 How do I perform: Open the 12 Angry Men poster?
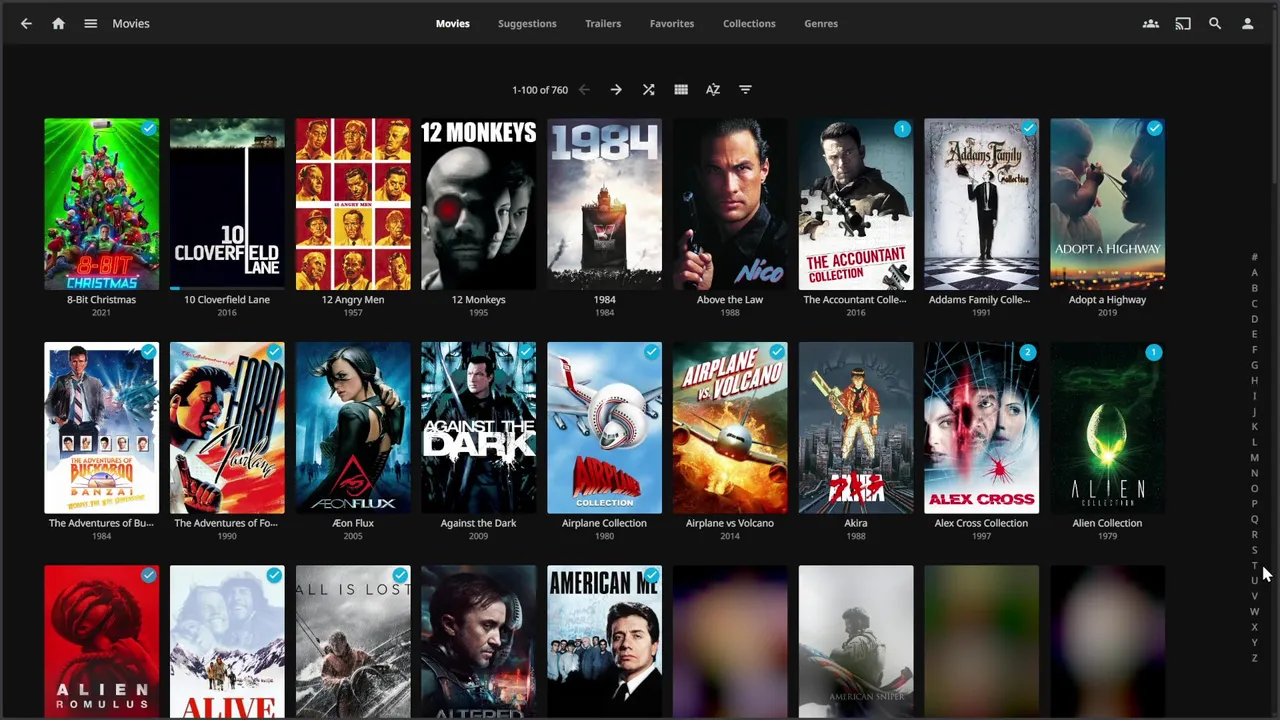click(353, 204)
